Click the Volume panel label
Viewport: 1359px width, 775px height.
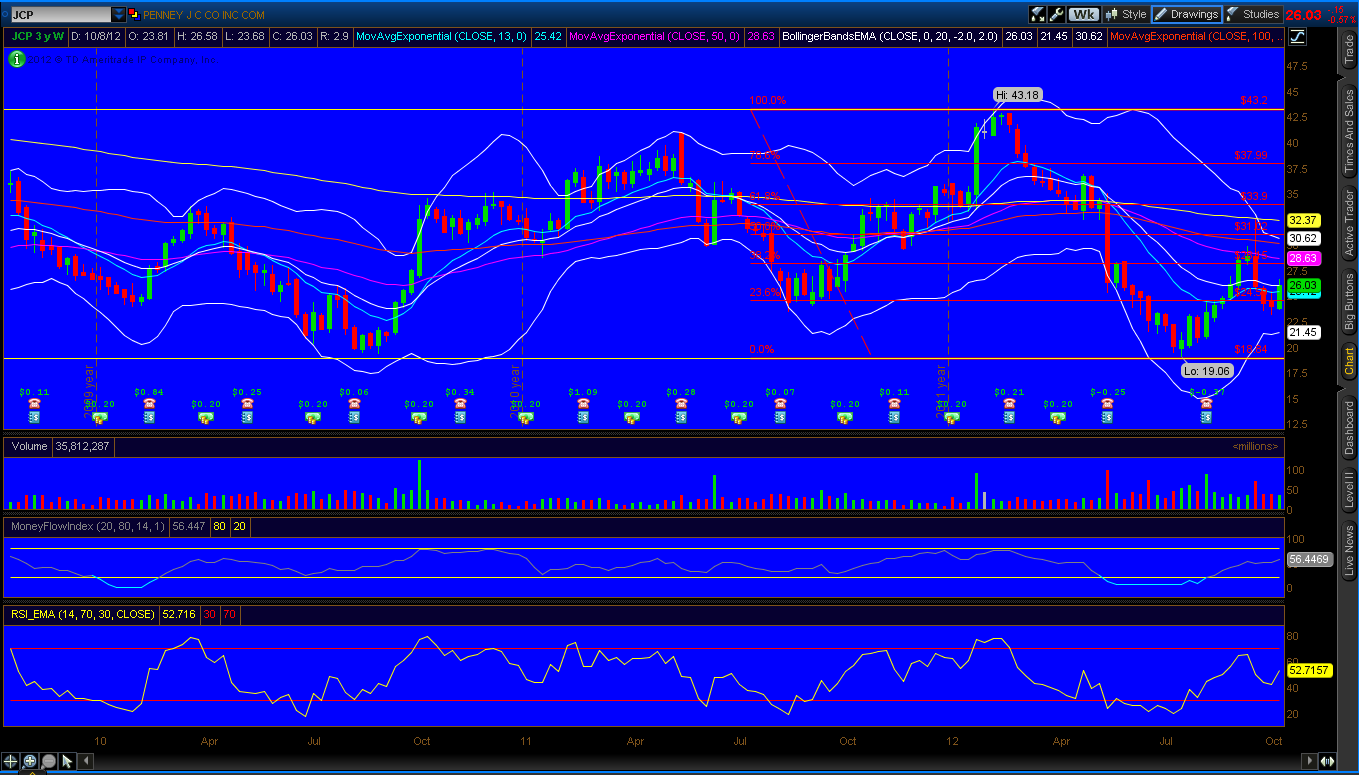click(29, 446)
